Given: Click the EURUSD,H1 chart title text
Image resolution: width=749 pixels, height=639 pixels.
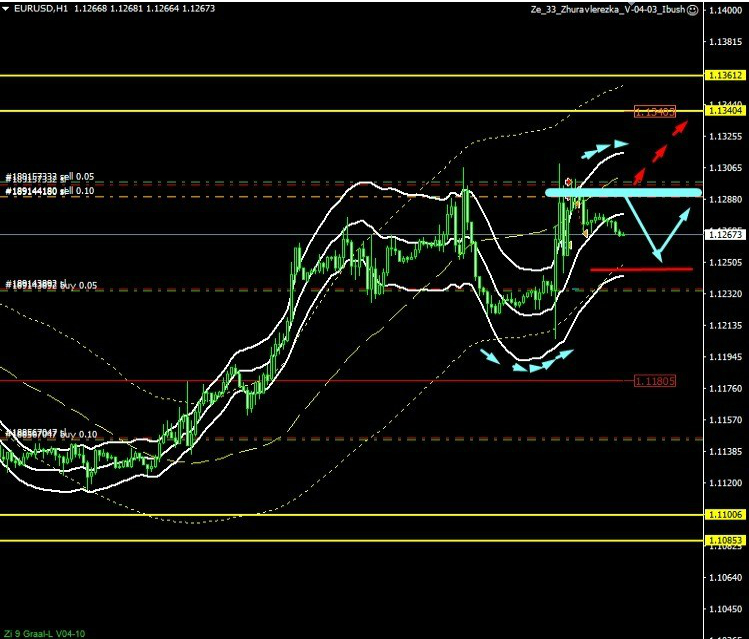Looking at the screenshot, I should (36, 9).
